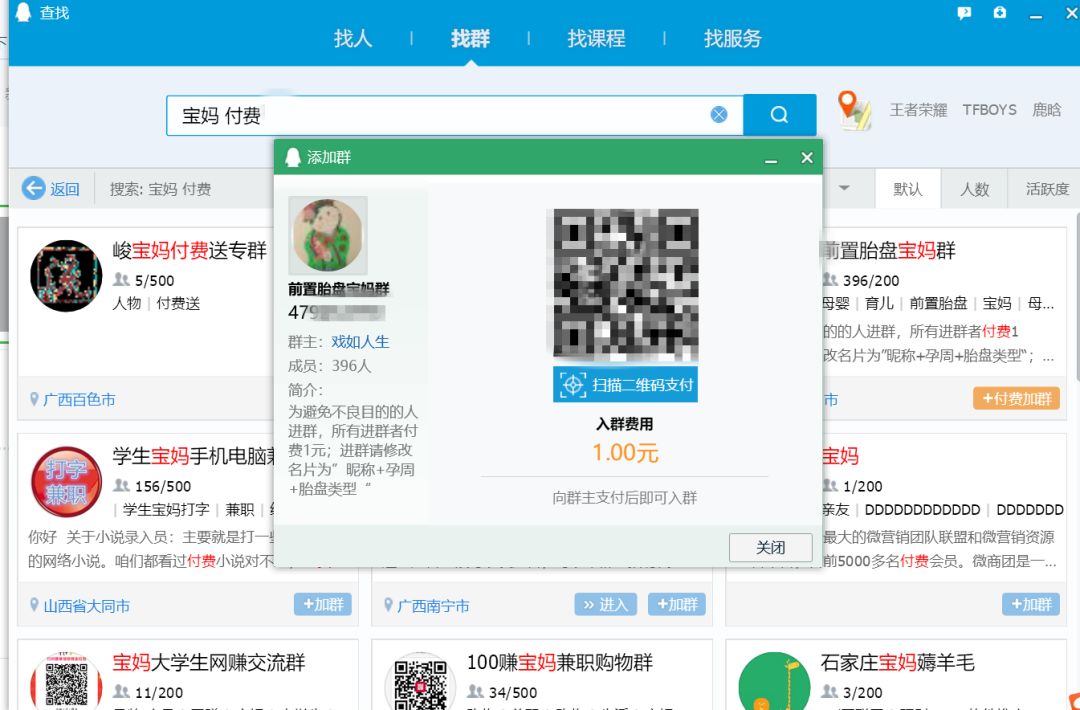Click the payment QR code image

point(627,280)
